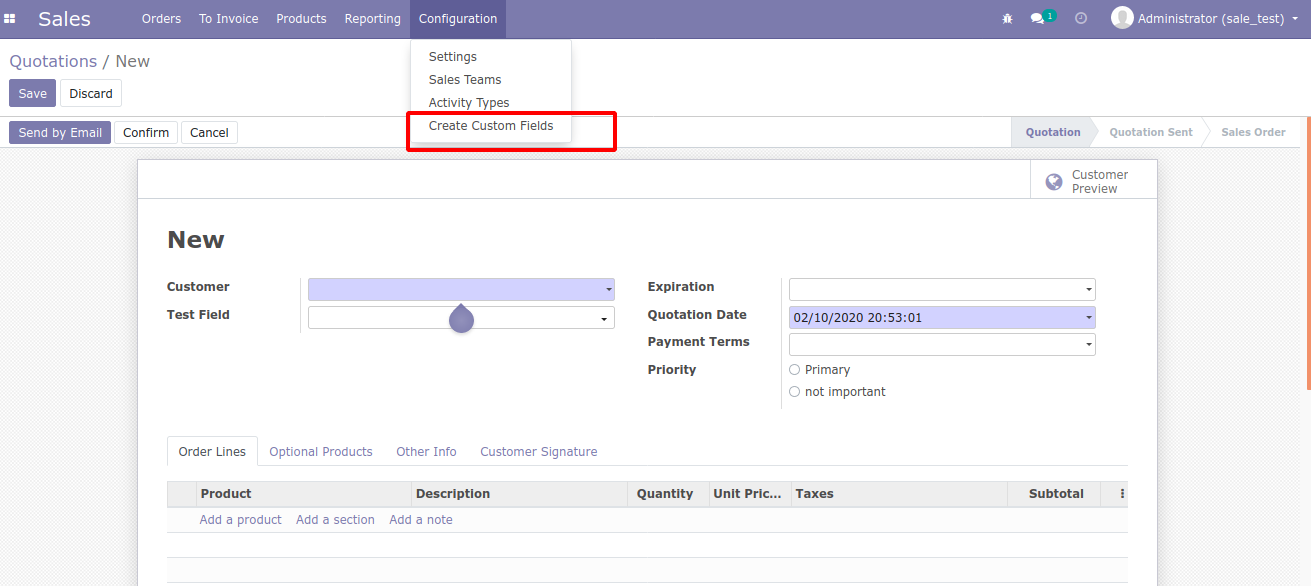
Task: Switch to the Customer Signature tab
Action: (539, 452)
